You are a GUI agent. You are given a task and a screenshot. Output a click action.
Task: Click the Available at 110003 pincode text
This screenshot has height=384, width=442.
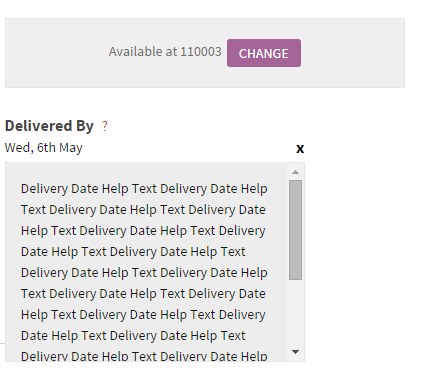coord(165,52)
